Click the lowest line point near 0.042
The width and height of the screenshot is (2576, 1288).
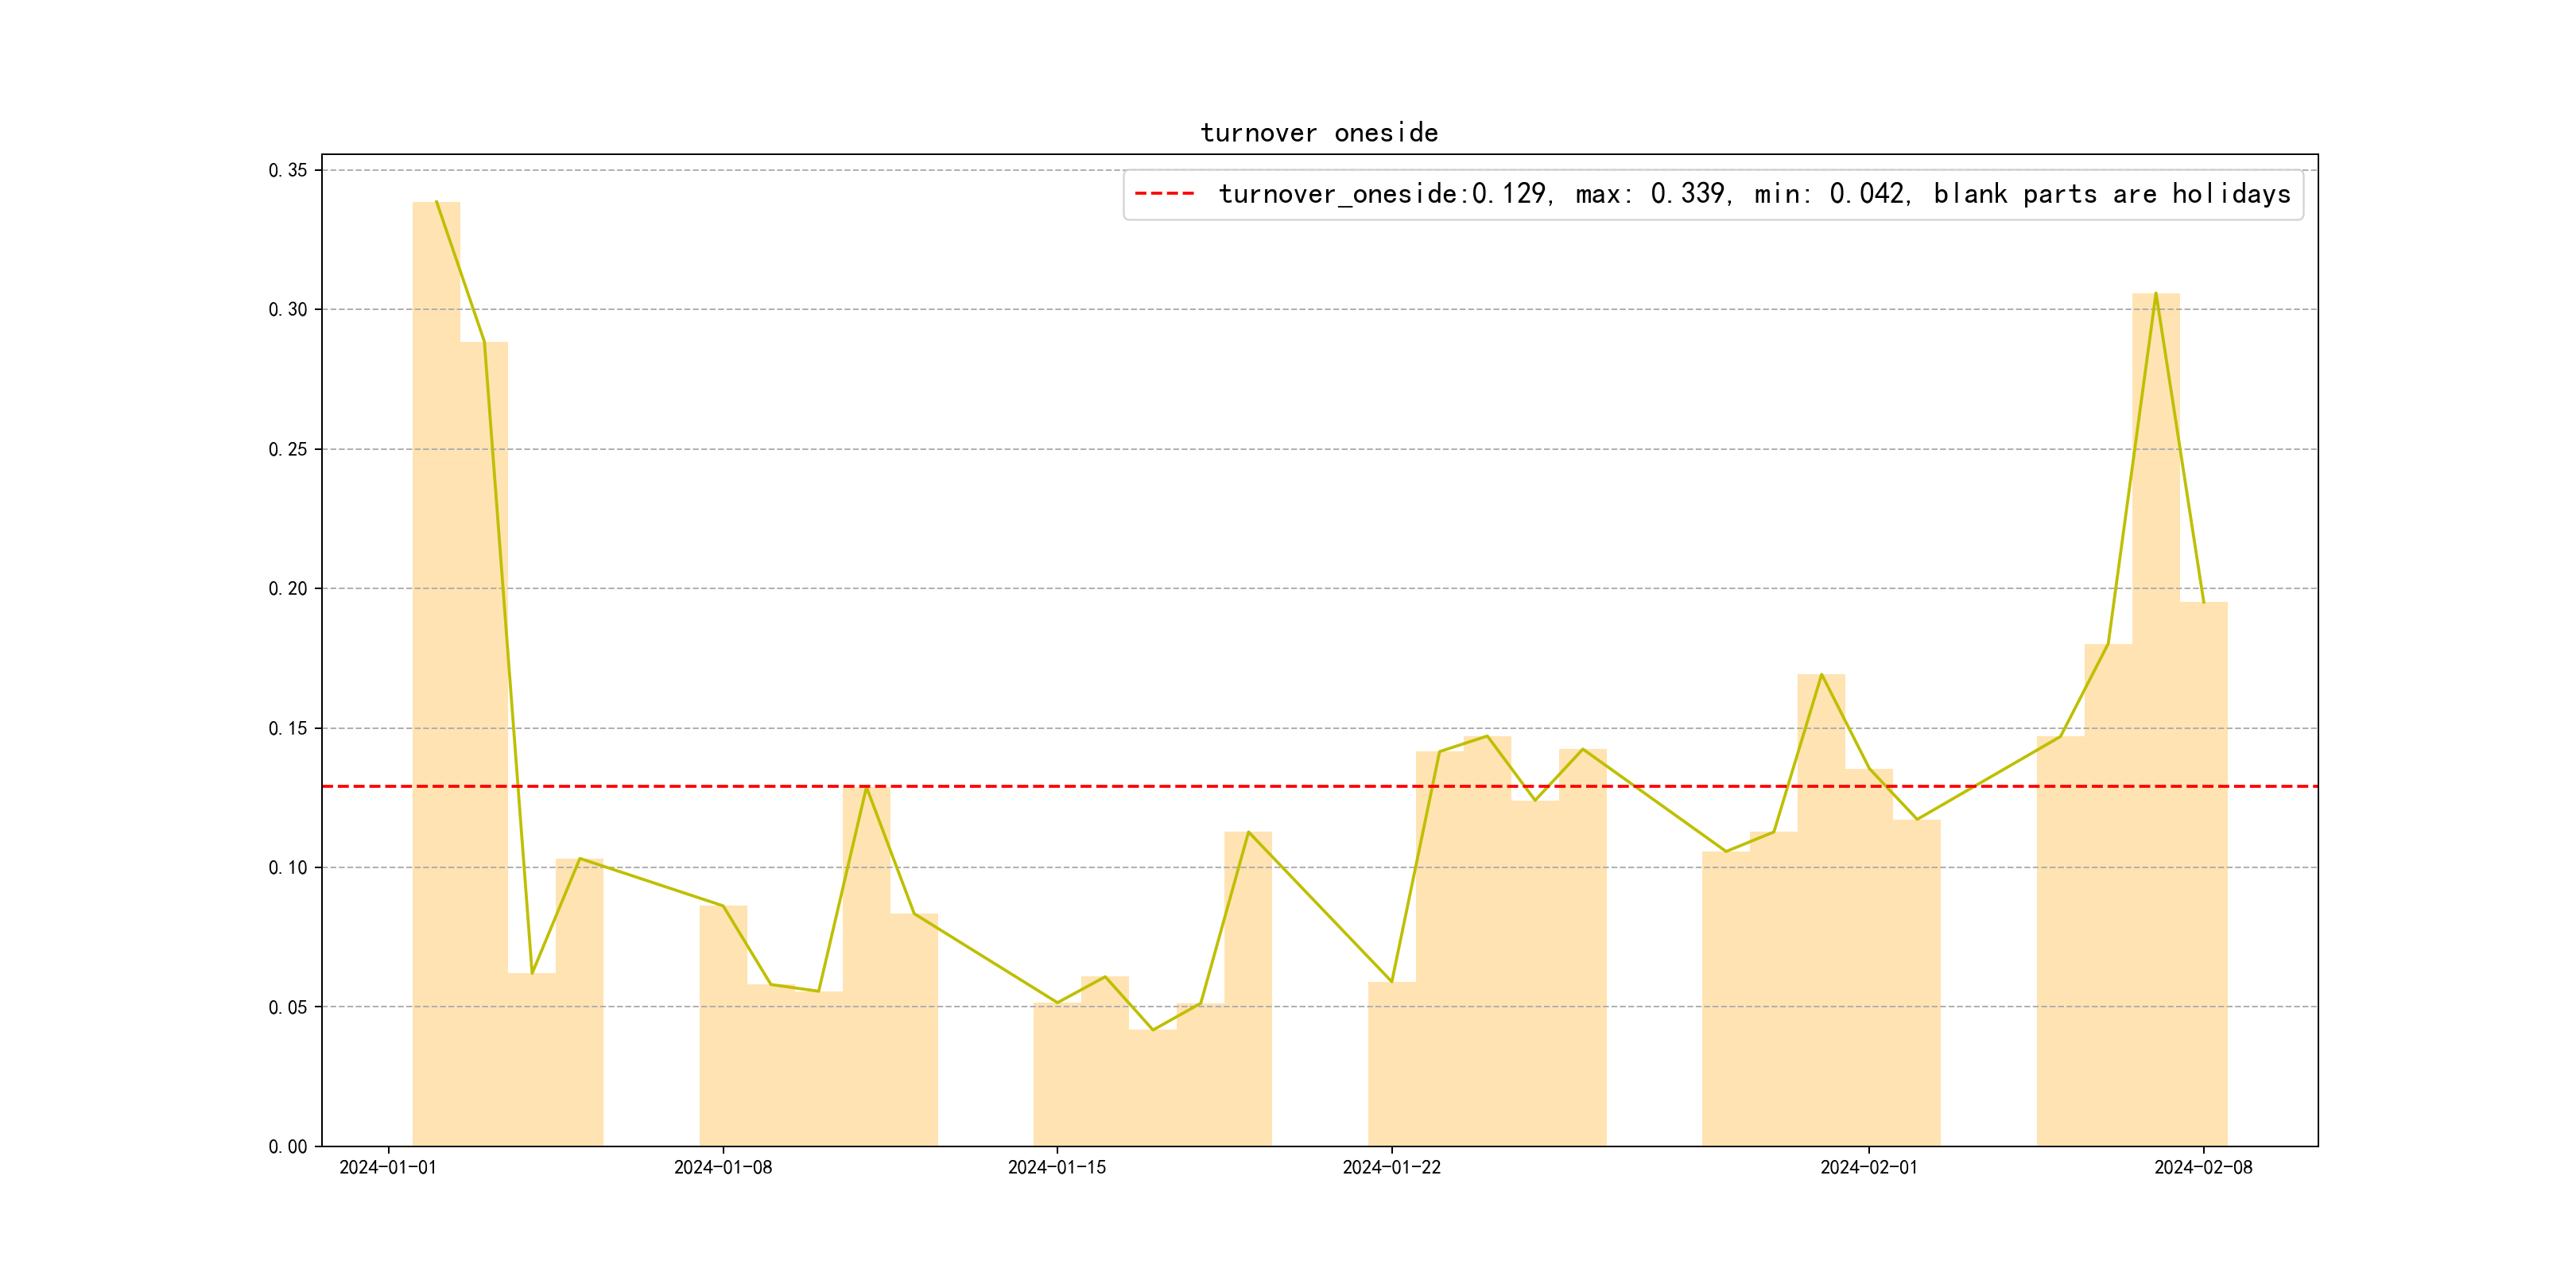[x=1152, y=1030]
